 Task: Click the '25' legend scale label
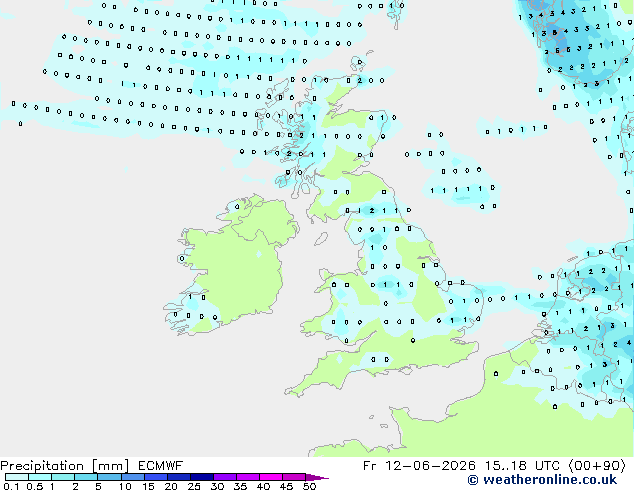[194, 486]
